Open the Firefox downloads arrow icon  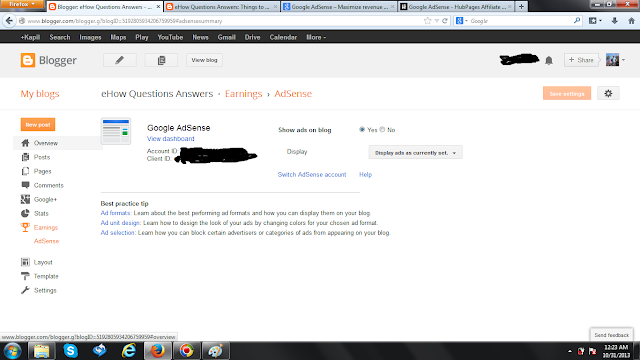click(614, 21)
